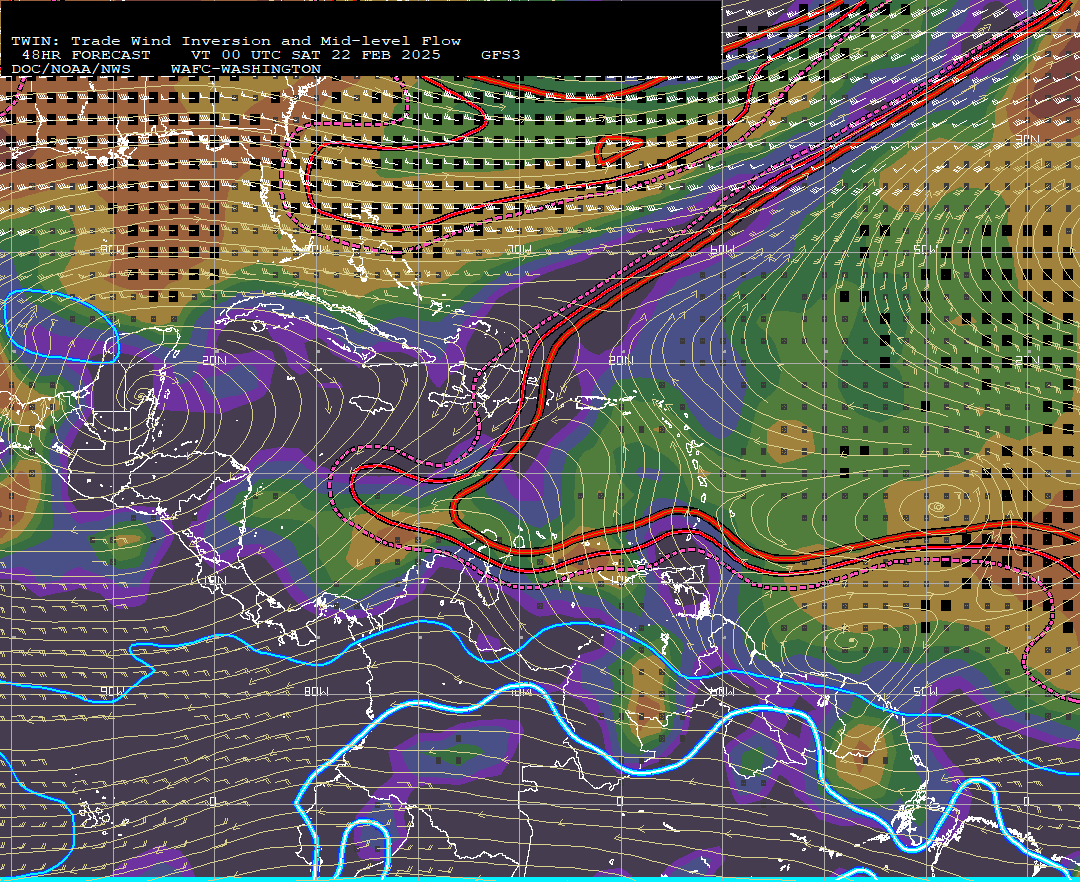Click the '90W' longitude label over the Pacific
This screenshot has width=1080, height=882.
point(112,691)
